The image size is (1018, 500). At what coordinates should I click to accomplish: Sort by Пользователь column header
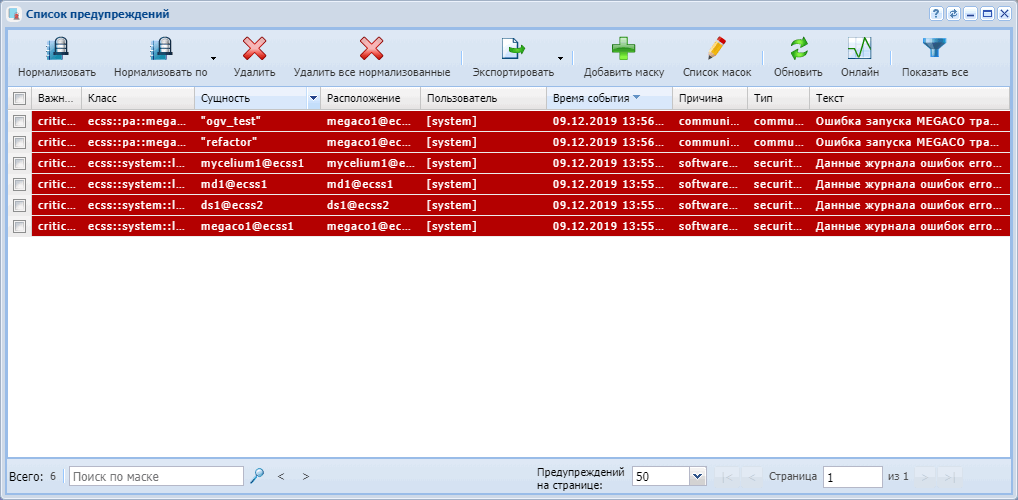point(483,99)
